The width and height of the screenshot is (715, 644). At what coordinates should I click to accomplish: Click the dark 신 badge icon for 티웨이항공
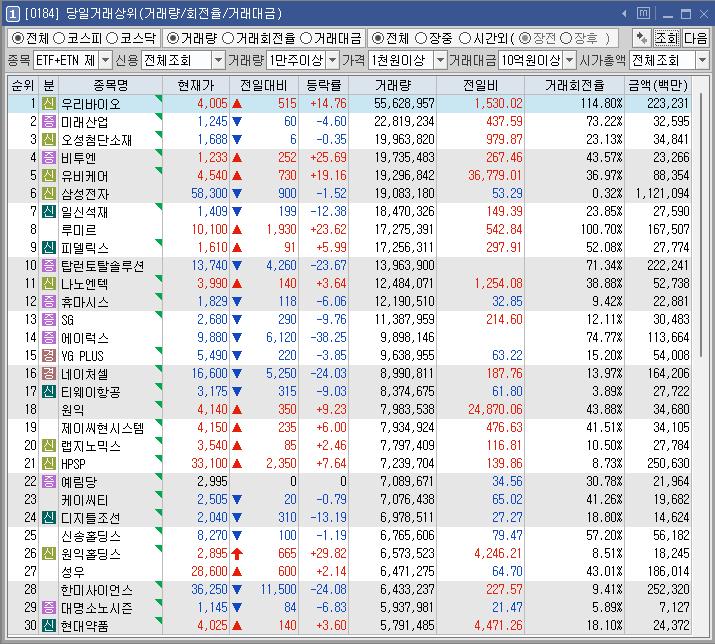(x=49, y=391)
